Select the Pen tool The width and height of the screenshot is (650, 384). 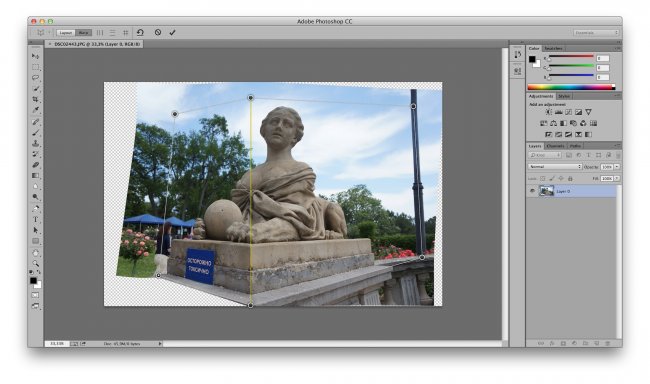tap(36, 209)
